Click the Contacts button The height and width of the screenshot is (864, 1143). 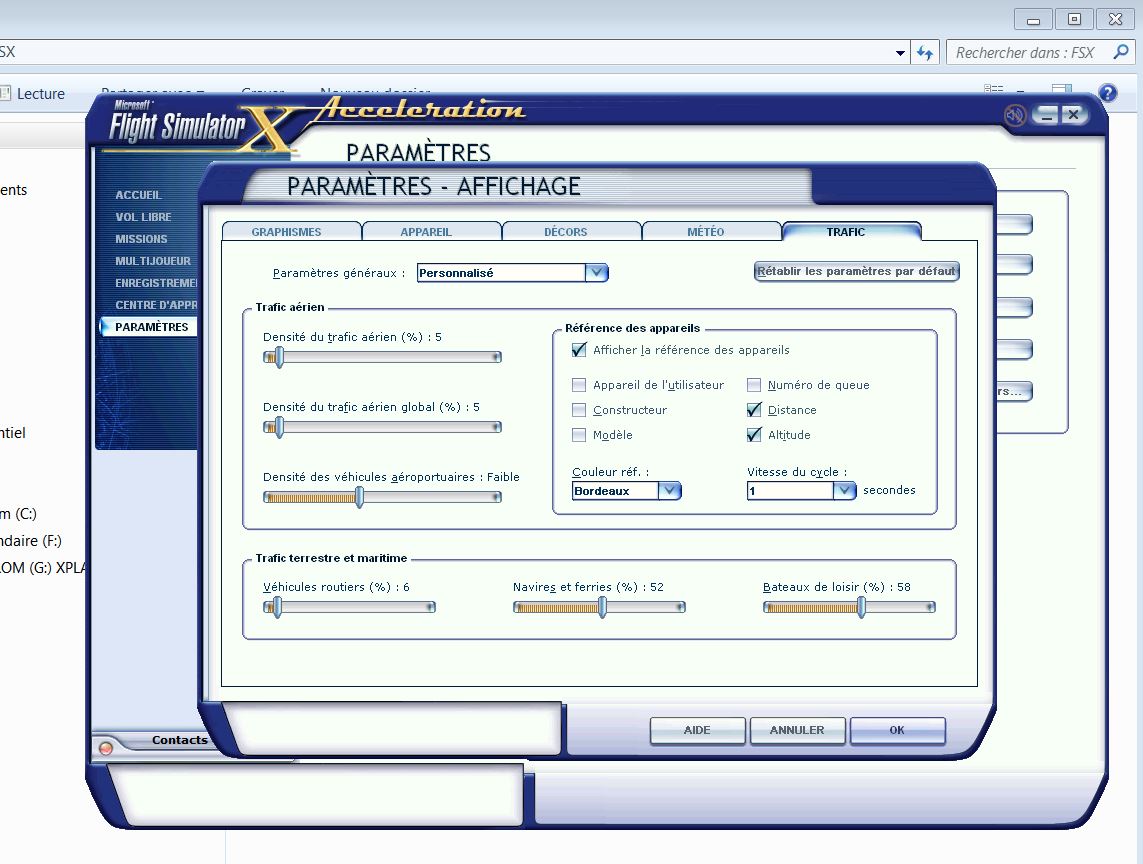click(x=179, y=740)
